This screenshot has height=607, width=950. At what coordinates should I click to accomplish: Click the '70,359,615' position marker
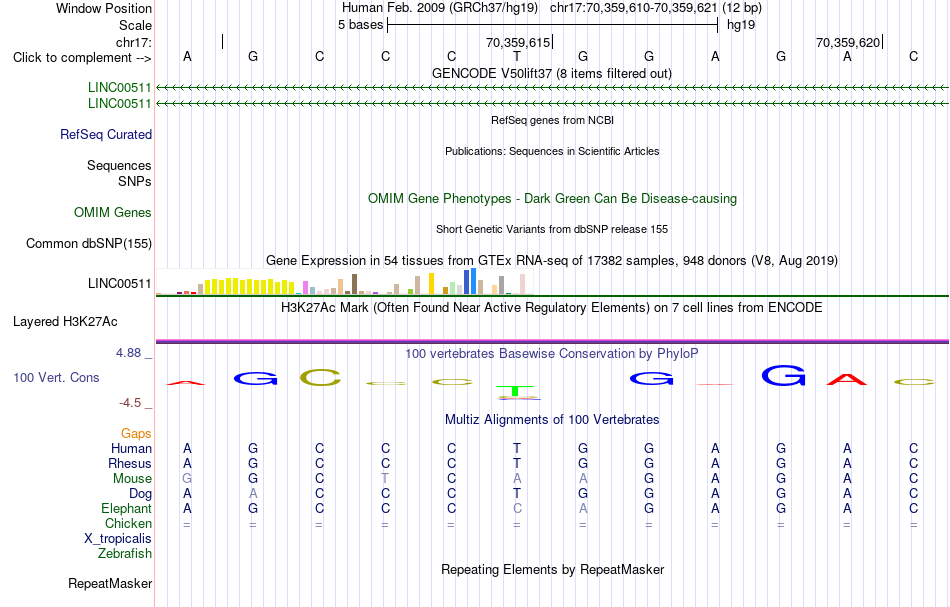click(518, 42)
